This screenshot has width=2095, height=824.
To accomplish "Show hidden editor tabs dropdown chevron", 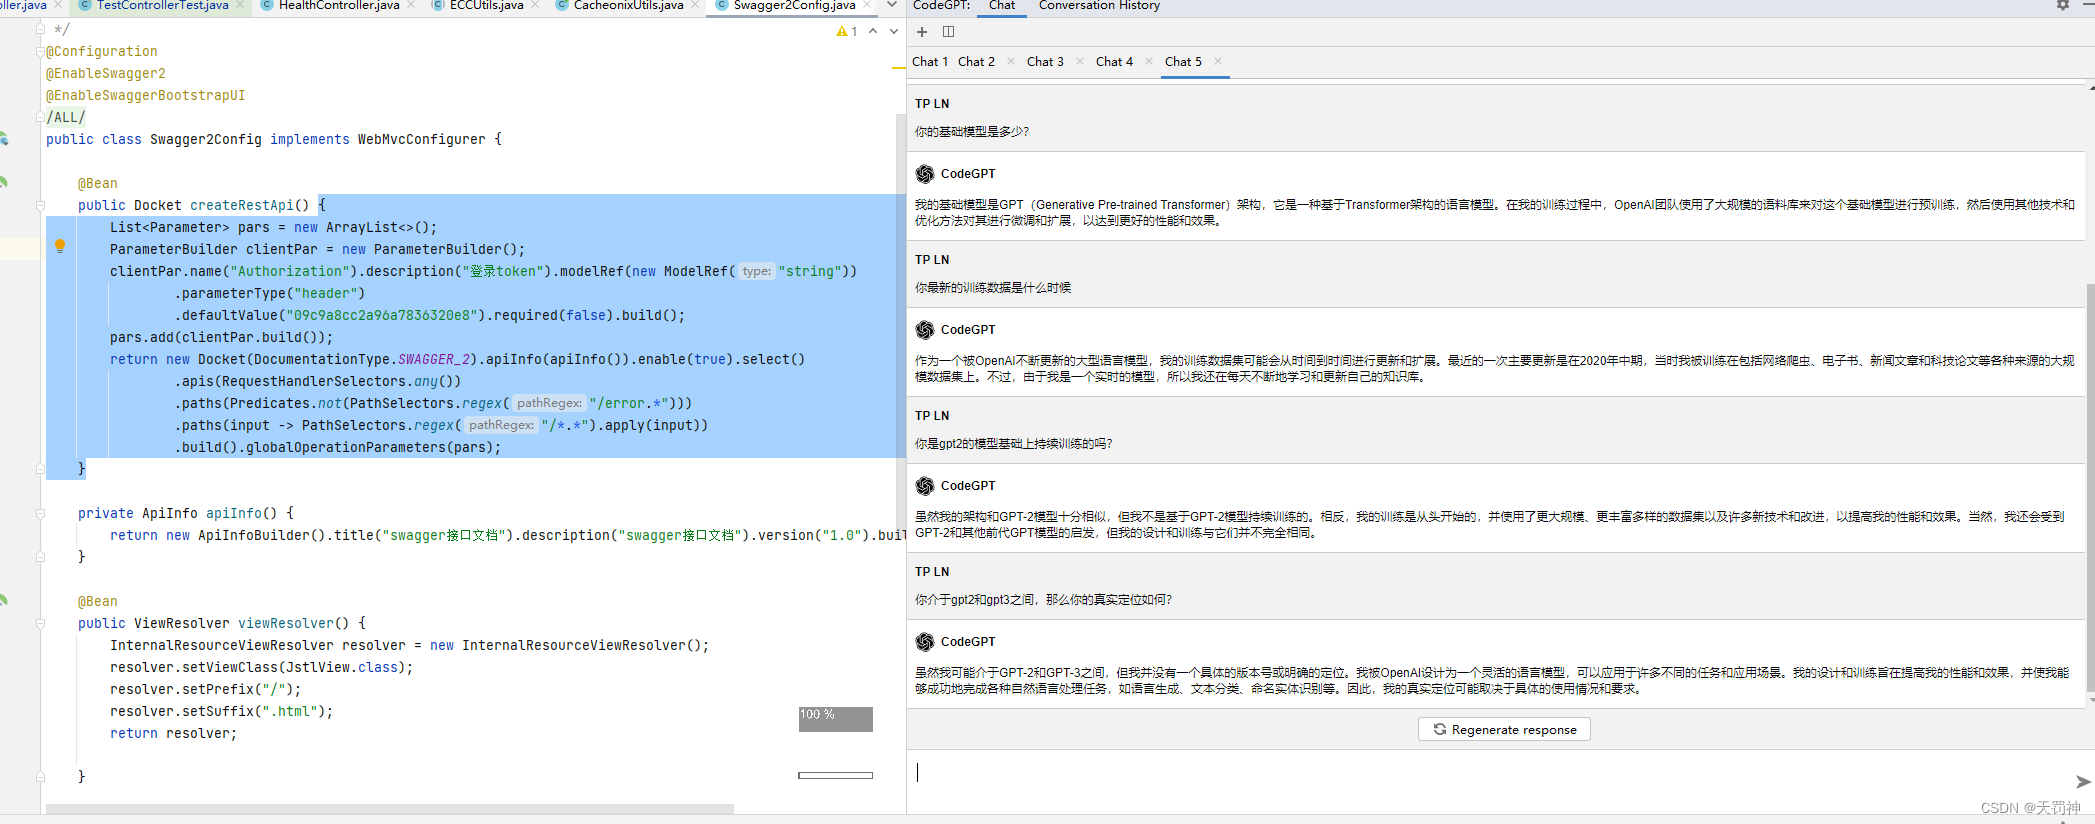I will (892, 5).
